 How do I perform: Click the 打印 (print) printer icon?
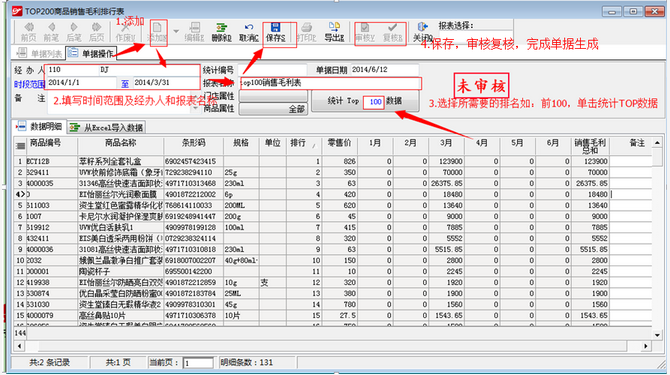[306, 32]
